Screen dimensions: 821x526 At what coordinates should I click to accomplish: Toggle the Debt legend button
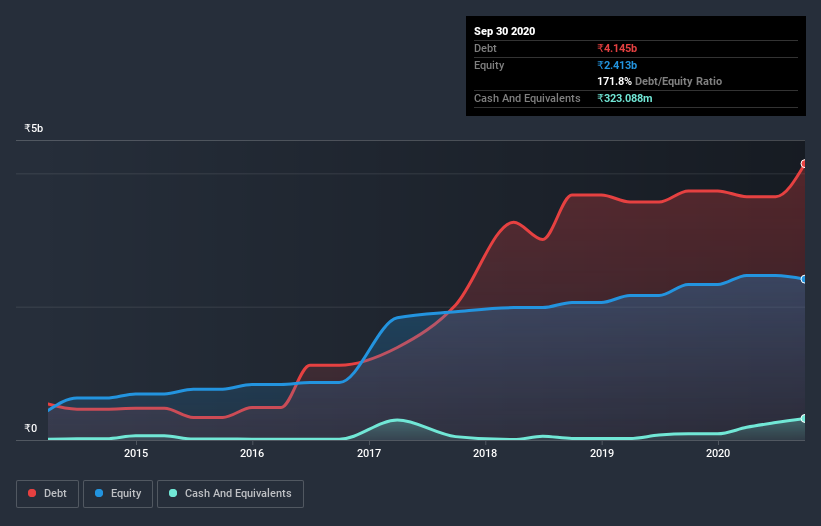[x=48, y=494]
